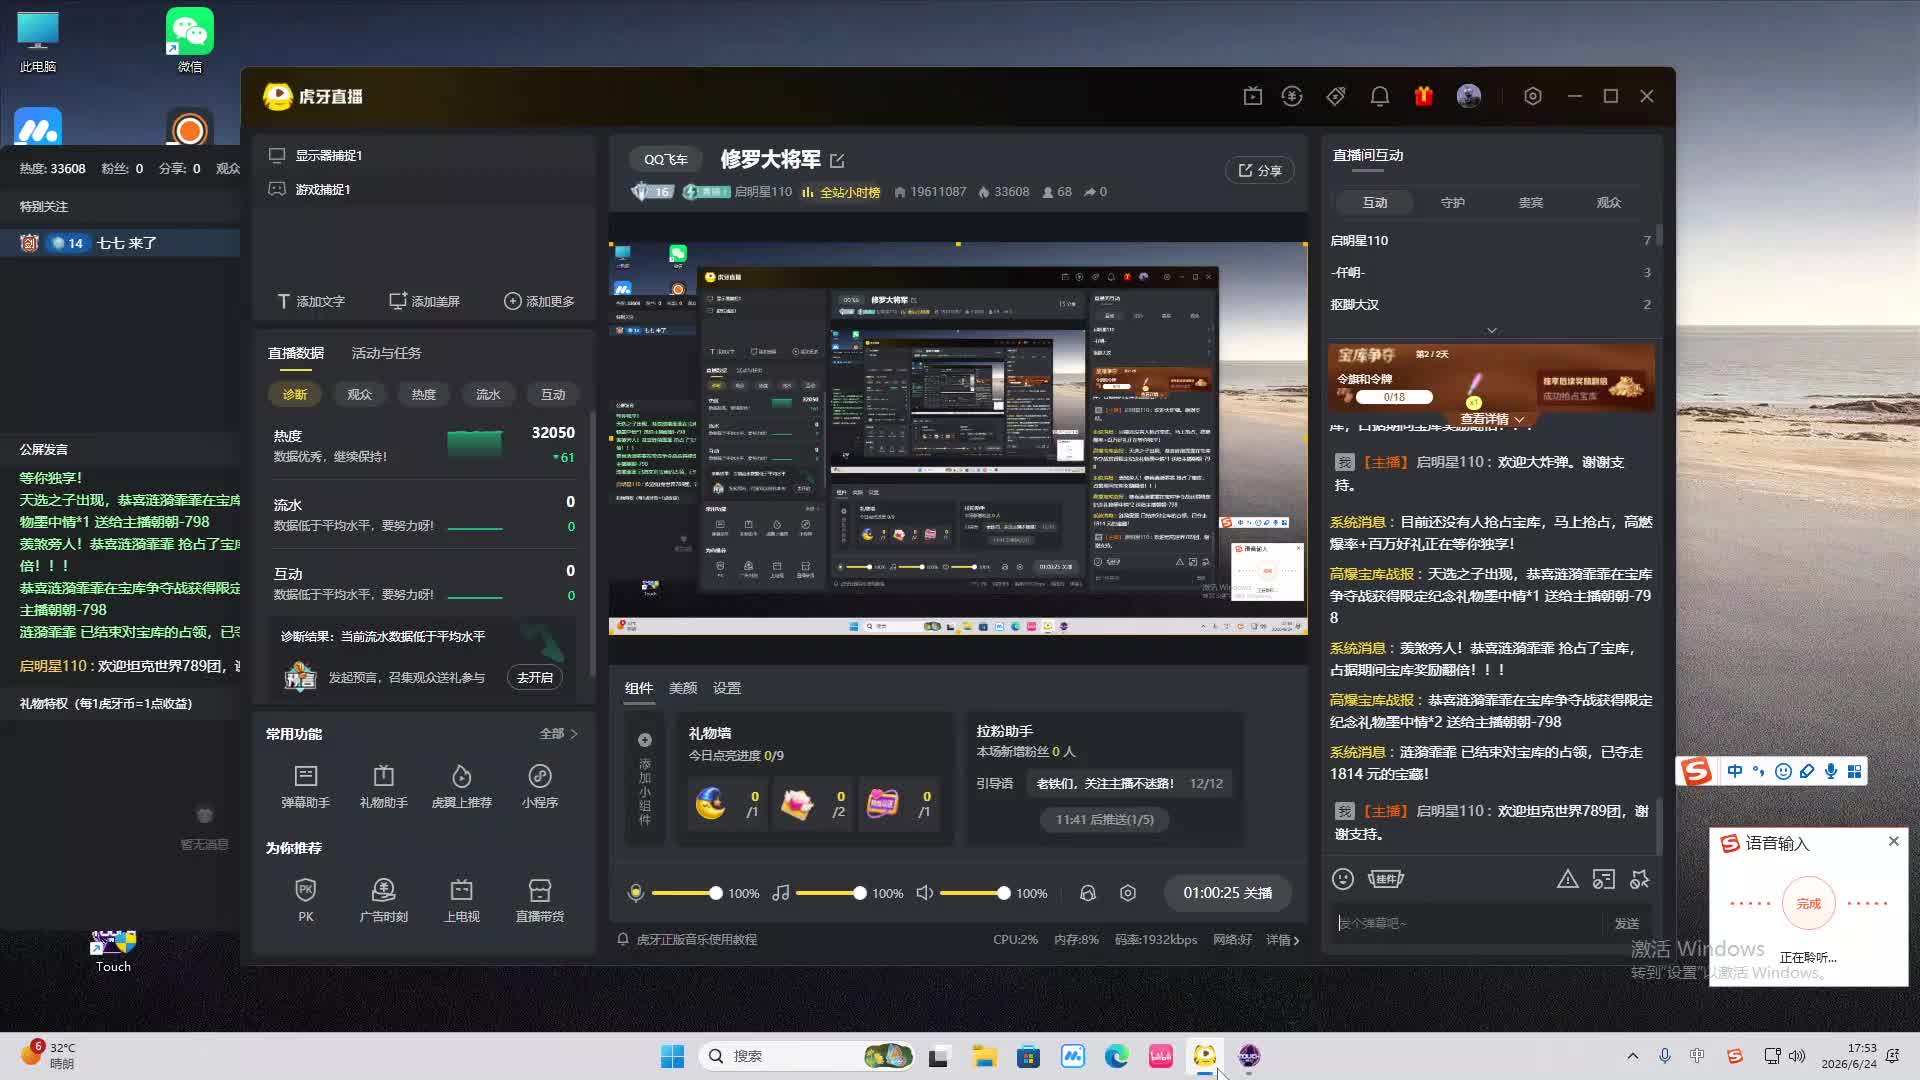Open the chat message filter icon

click(1604, 879)
